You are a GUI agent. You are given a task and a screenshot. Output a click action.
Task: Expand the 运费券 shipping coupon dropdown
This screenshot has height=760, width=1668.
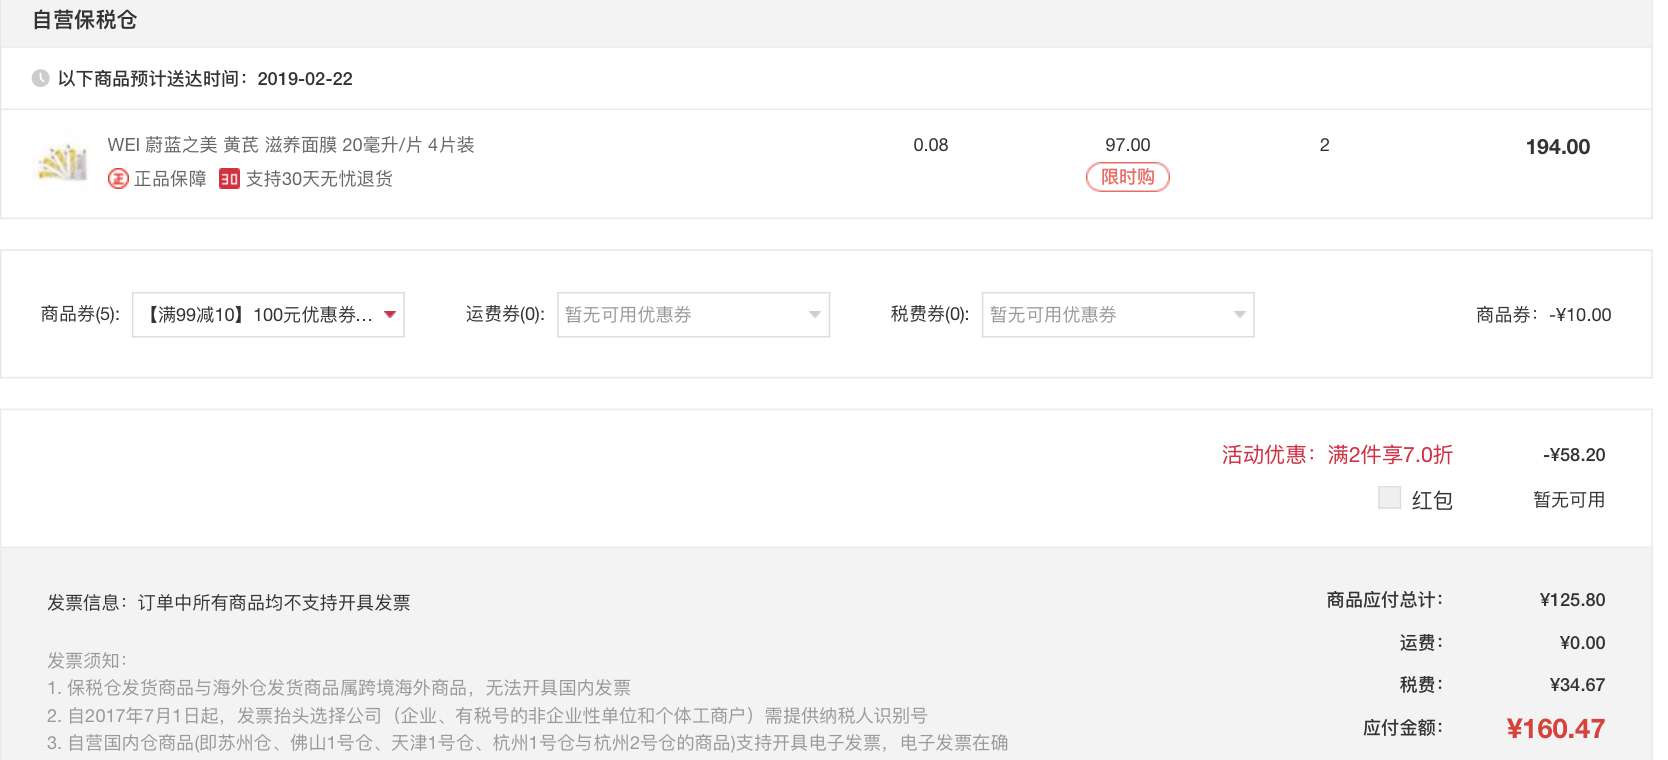pos(693,315)
